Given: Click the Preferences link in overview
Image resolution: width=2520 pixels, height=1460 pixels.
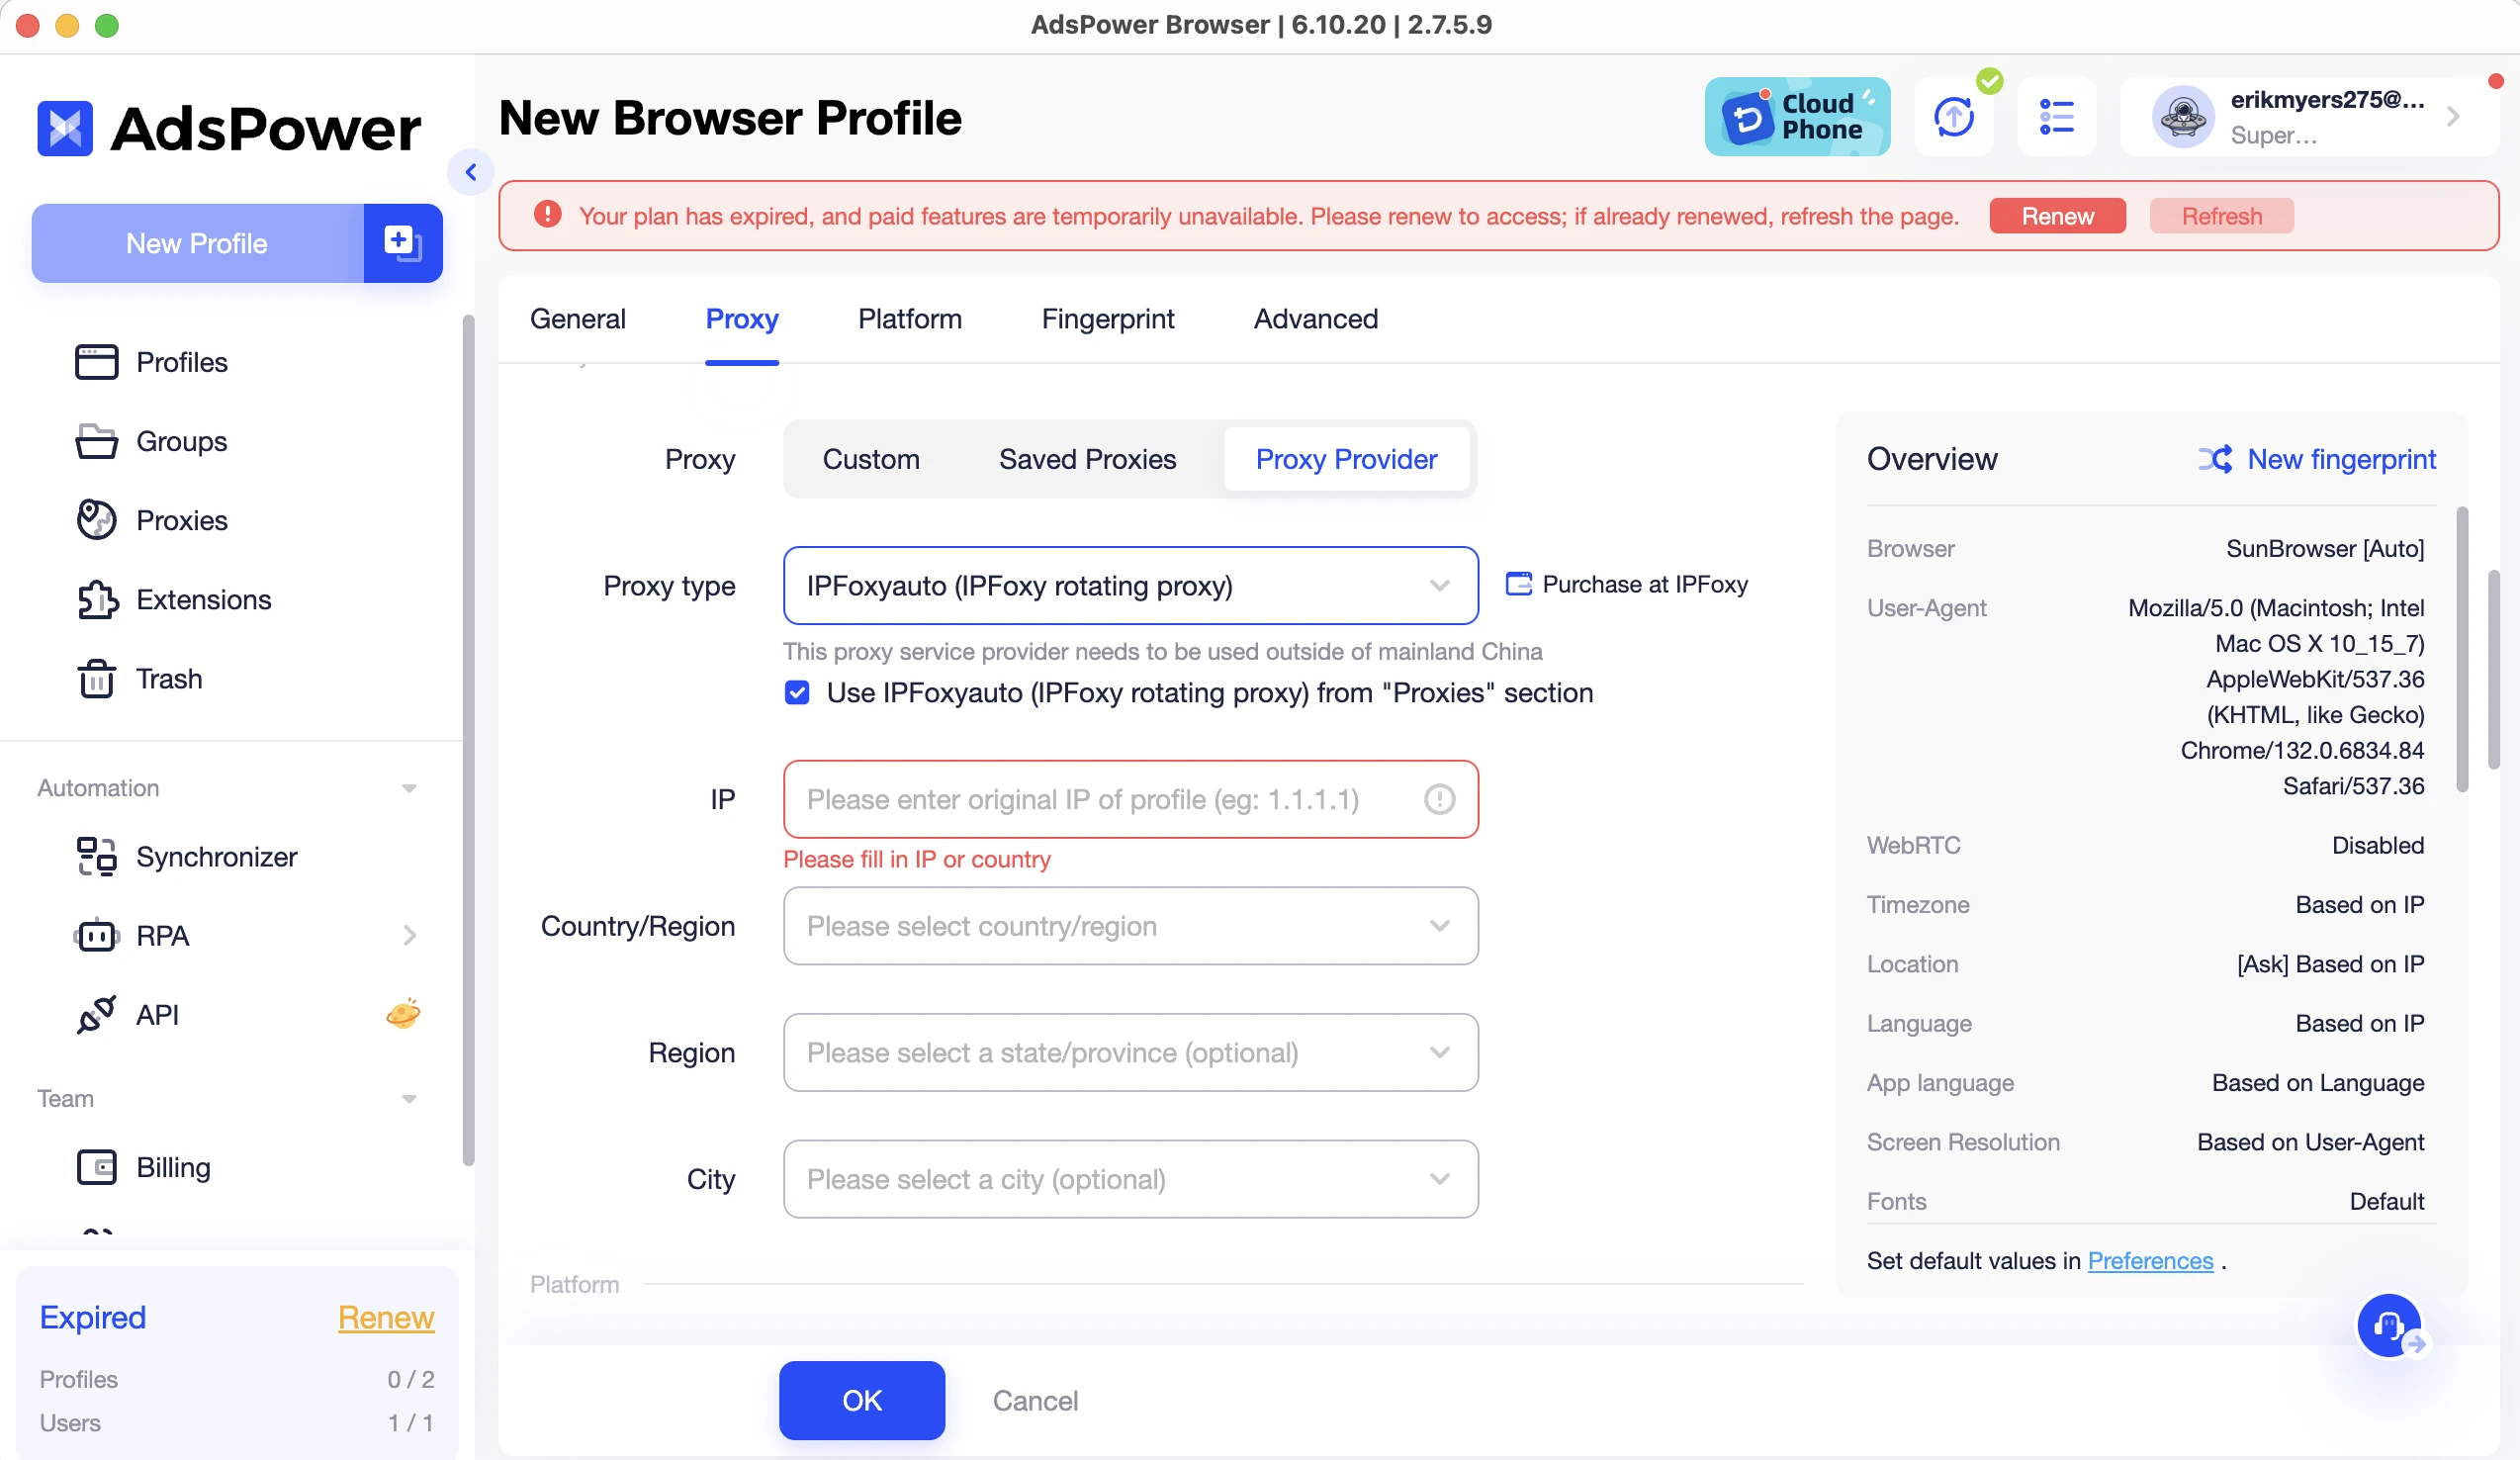Looking at the screenshot, I should pos(2151,1258).
